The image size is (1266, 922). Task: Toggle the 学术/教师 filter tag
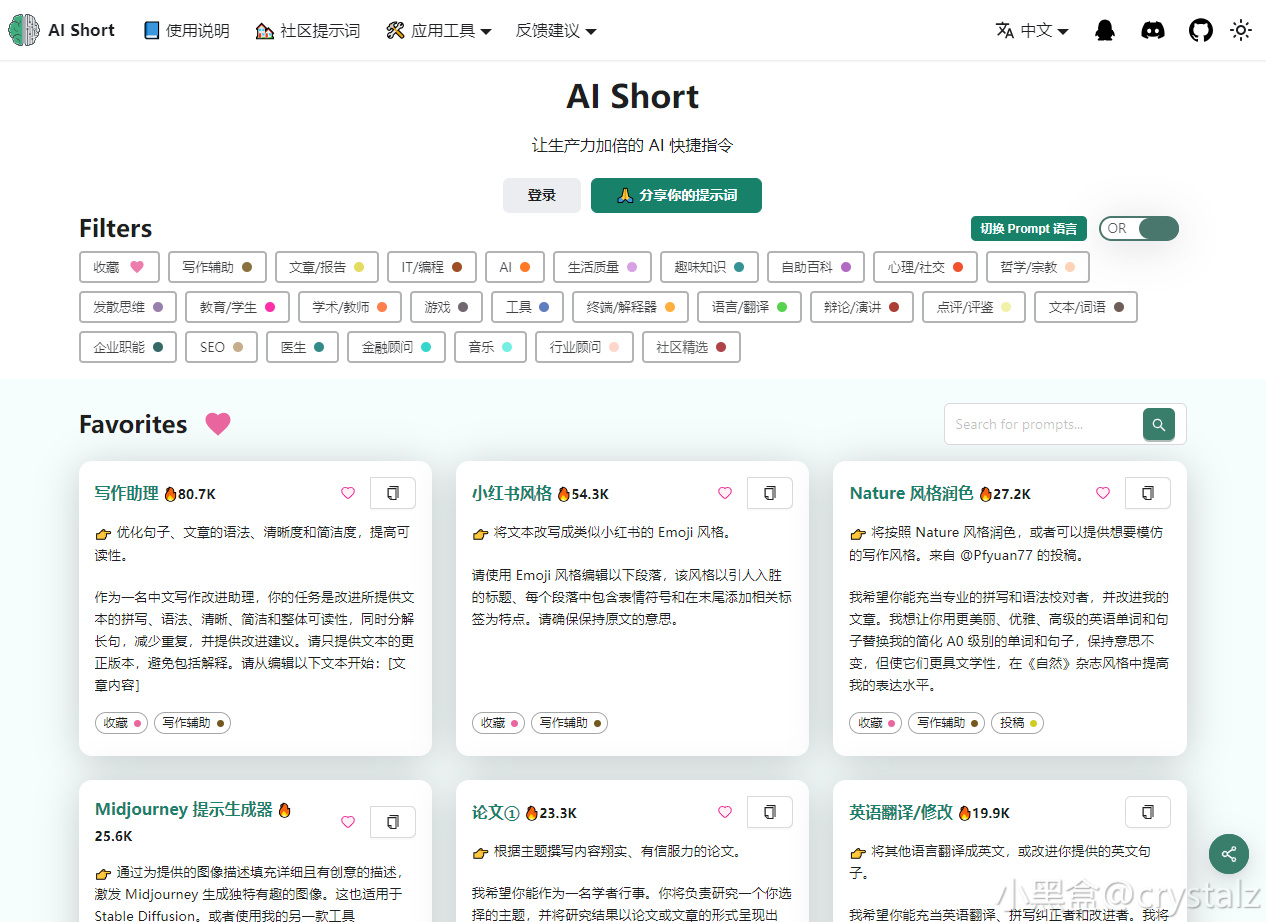point(350,307)
